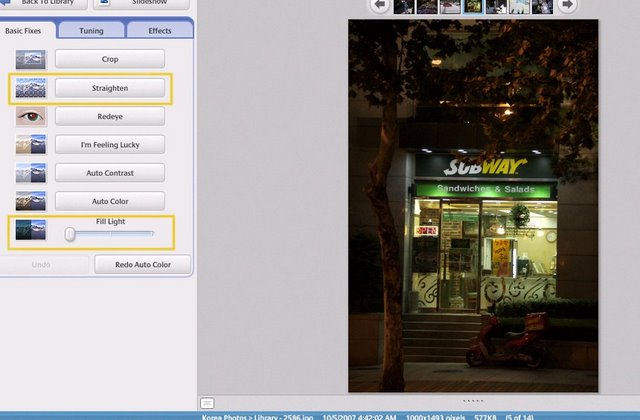Screen dimensions: 640x420
Task: Apply I'm Feeling Lucky fix
Action: coord(110,144)
